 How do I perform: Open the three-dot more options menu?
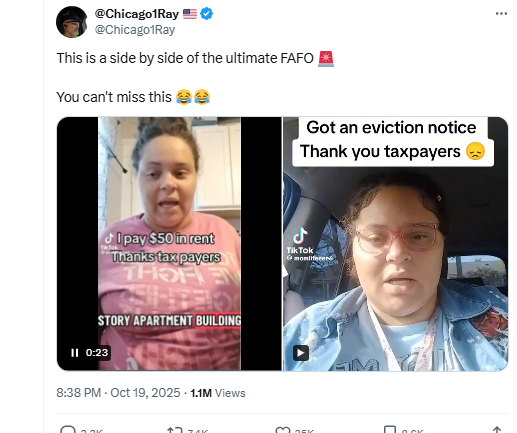(501, 14)
